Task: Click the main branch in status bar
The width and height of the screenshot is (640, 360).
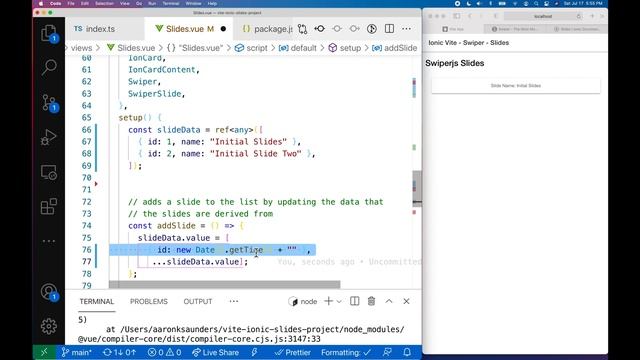Action: pos(77,352)
